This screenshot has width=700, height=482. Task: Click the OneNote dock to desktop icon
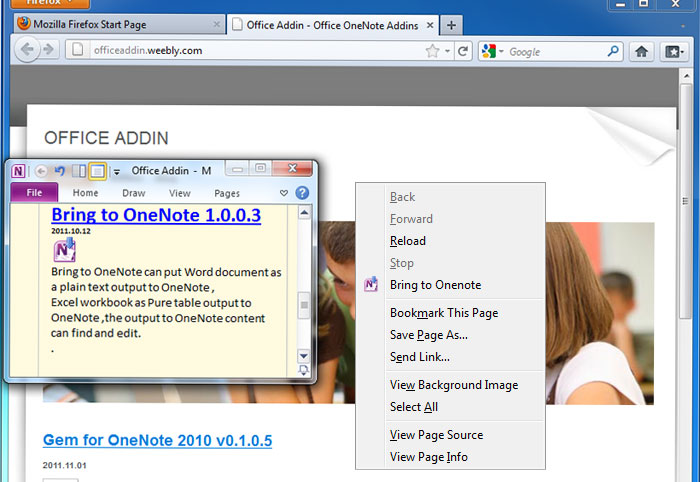(79, 170)
